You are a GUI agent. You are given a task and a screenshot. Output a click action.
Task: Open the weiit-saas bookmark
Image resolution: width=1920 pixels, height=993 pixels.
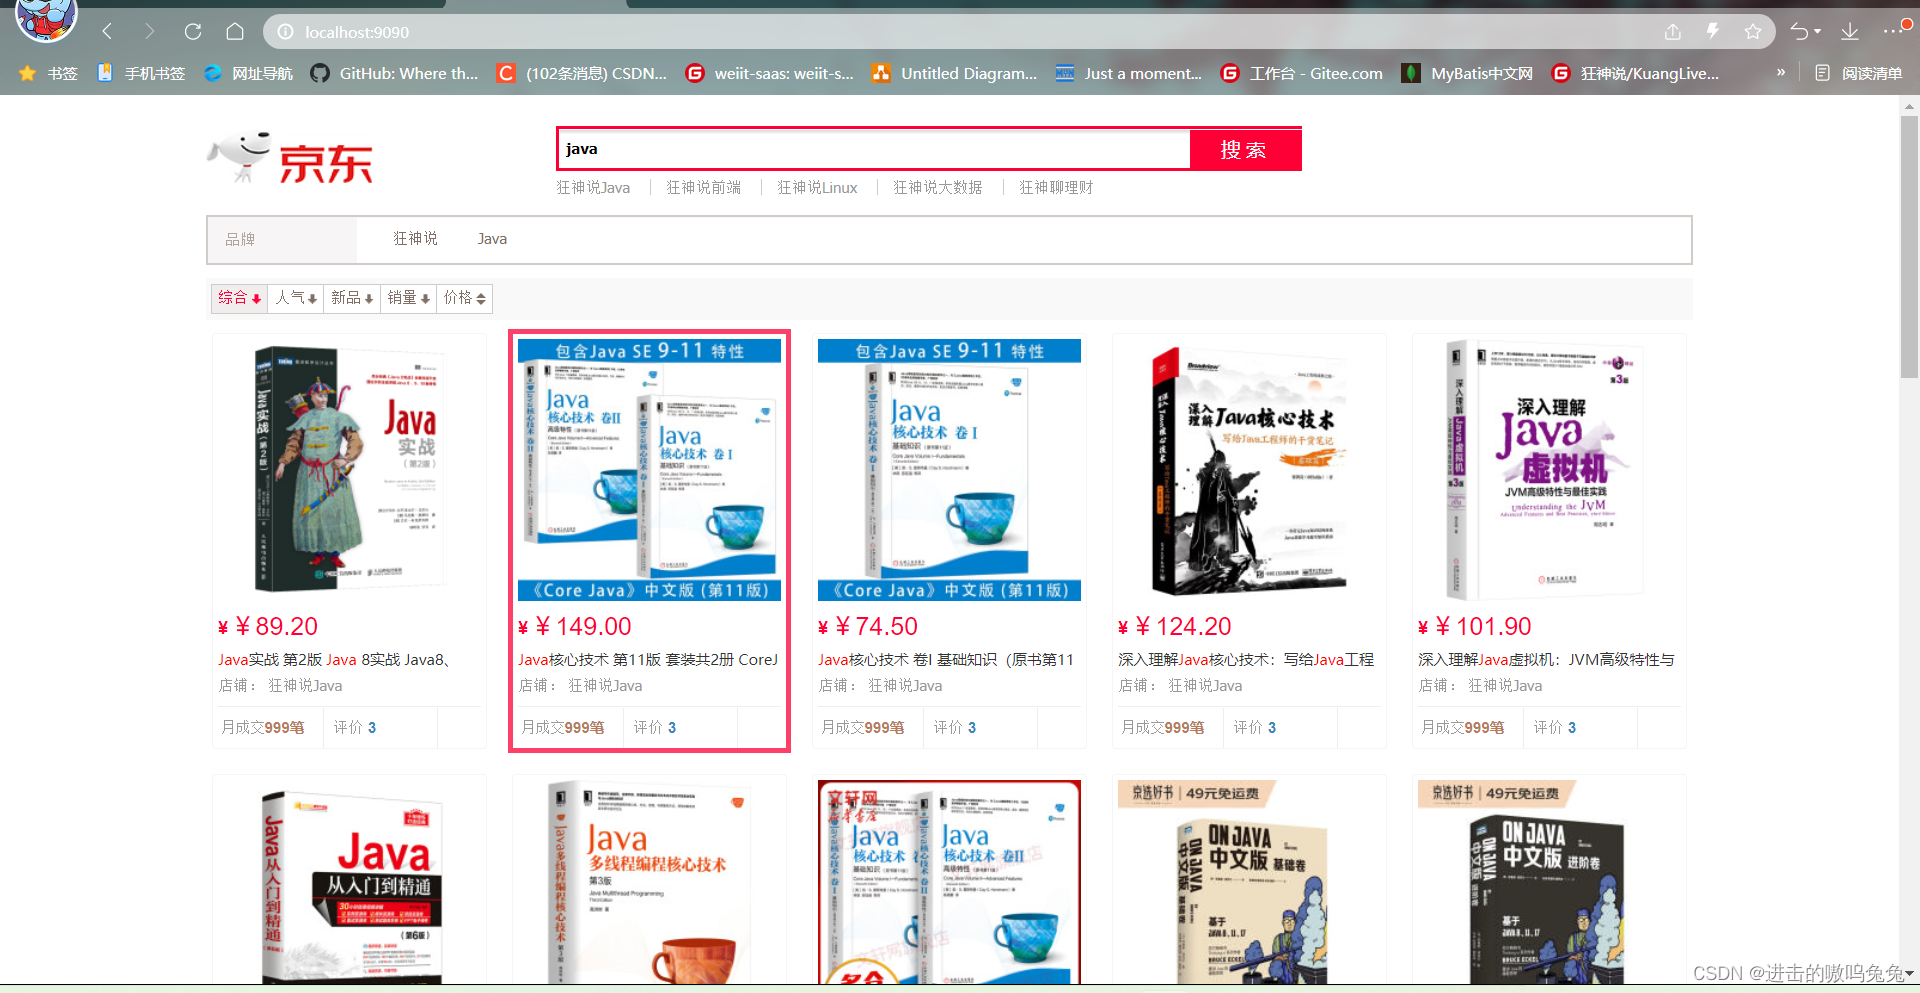770,73
